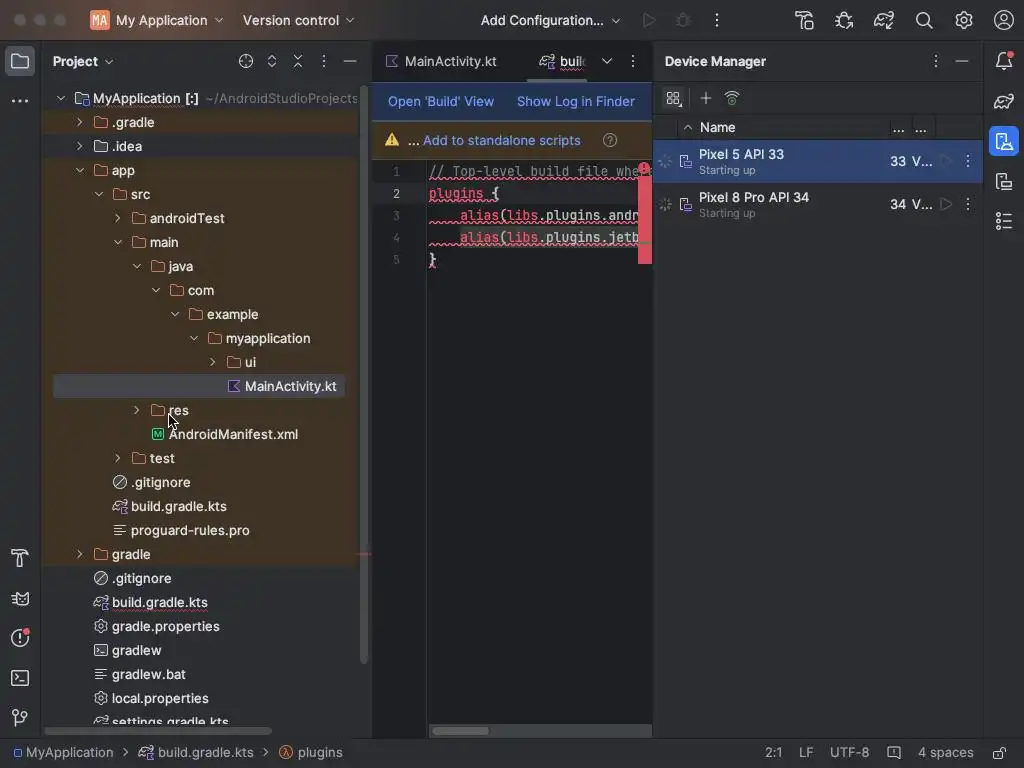The height and width of the screenshot is (768, 1024).
Task: Open the Build hammer tool window
Action: click(20, 558)
